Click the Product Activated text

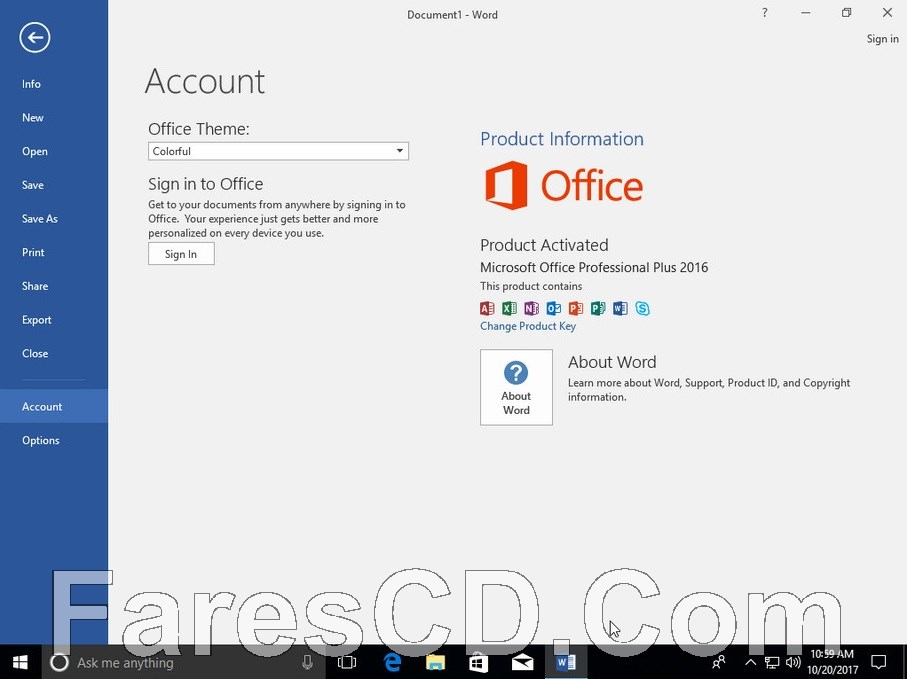point(544,245)
